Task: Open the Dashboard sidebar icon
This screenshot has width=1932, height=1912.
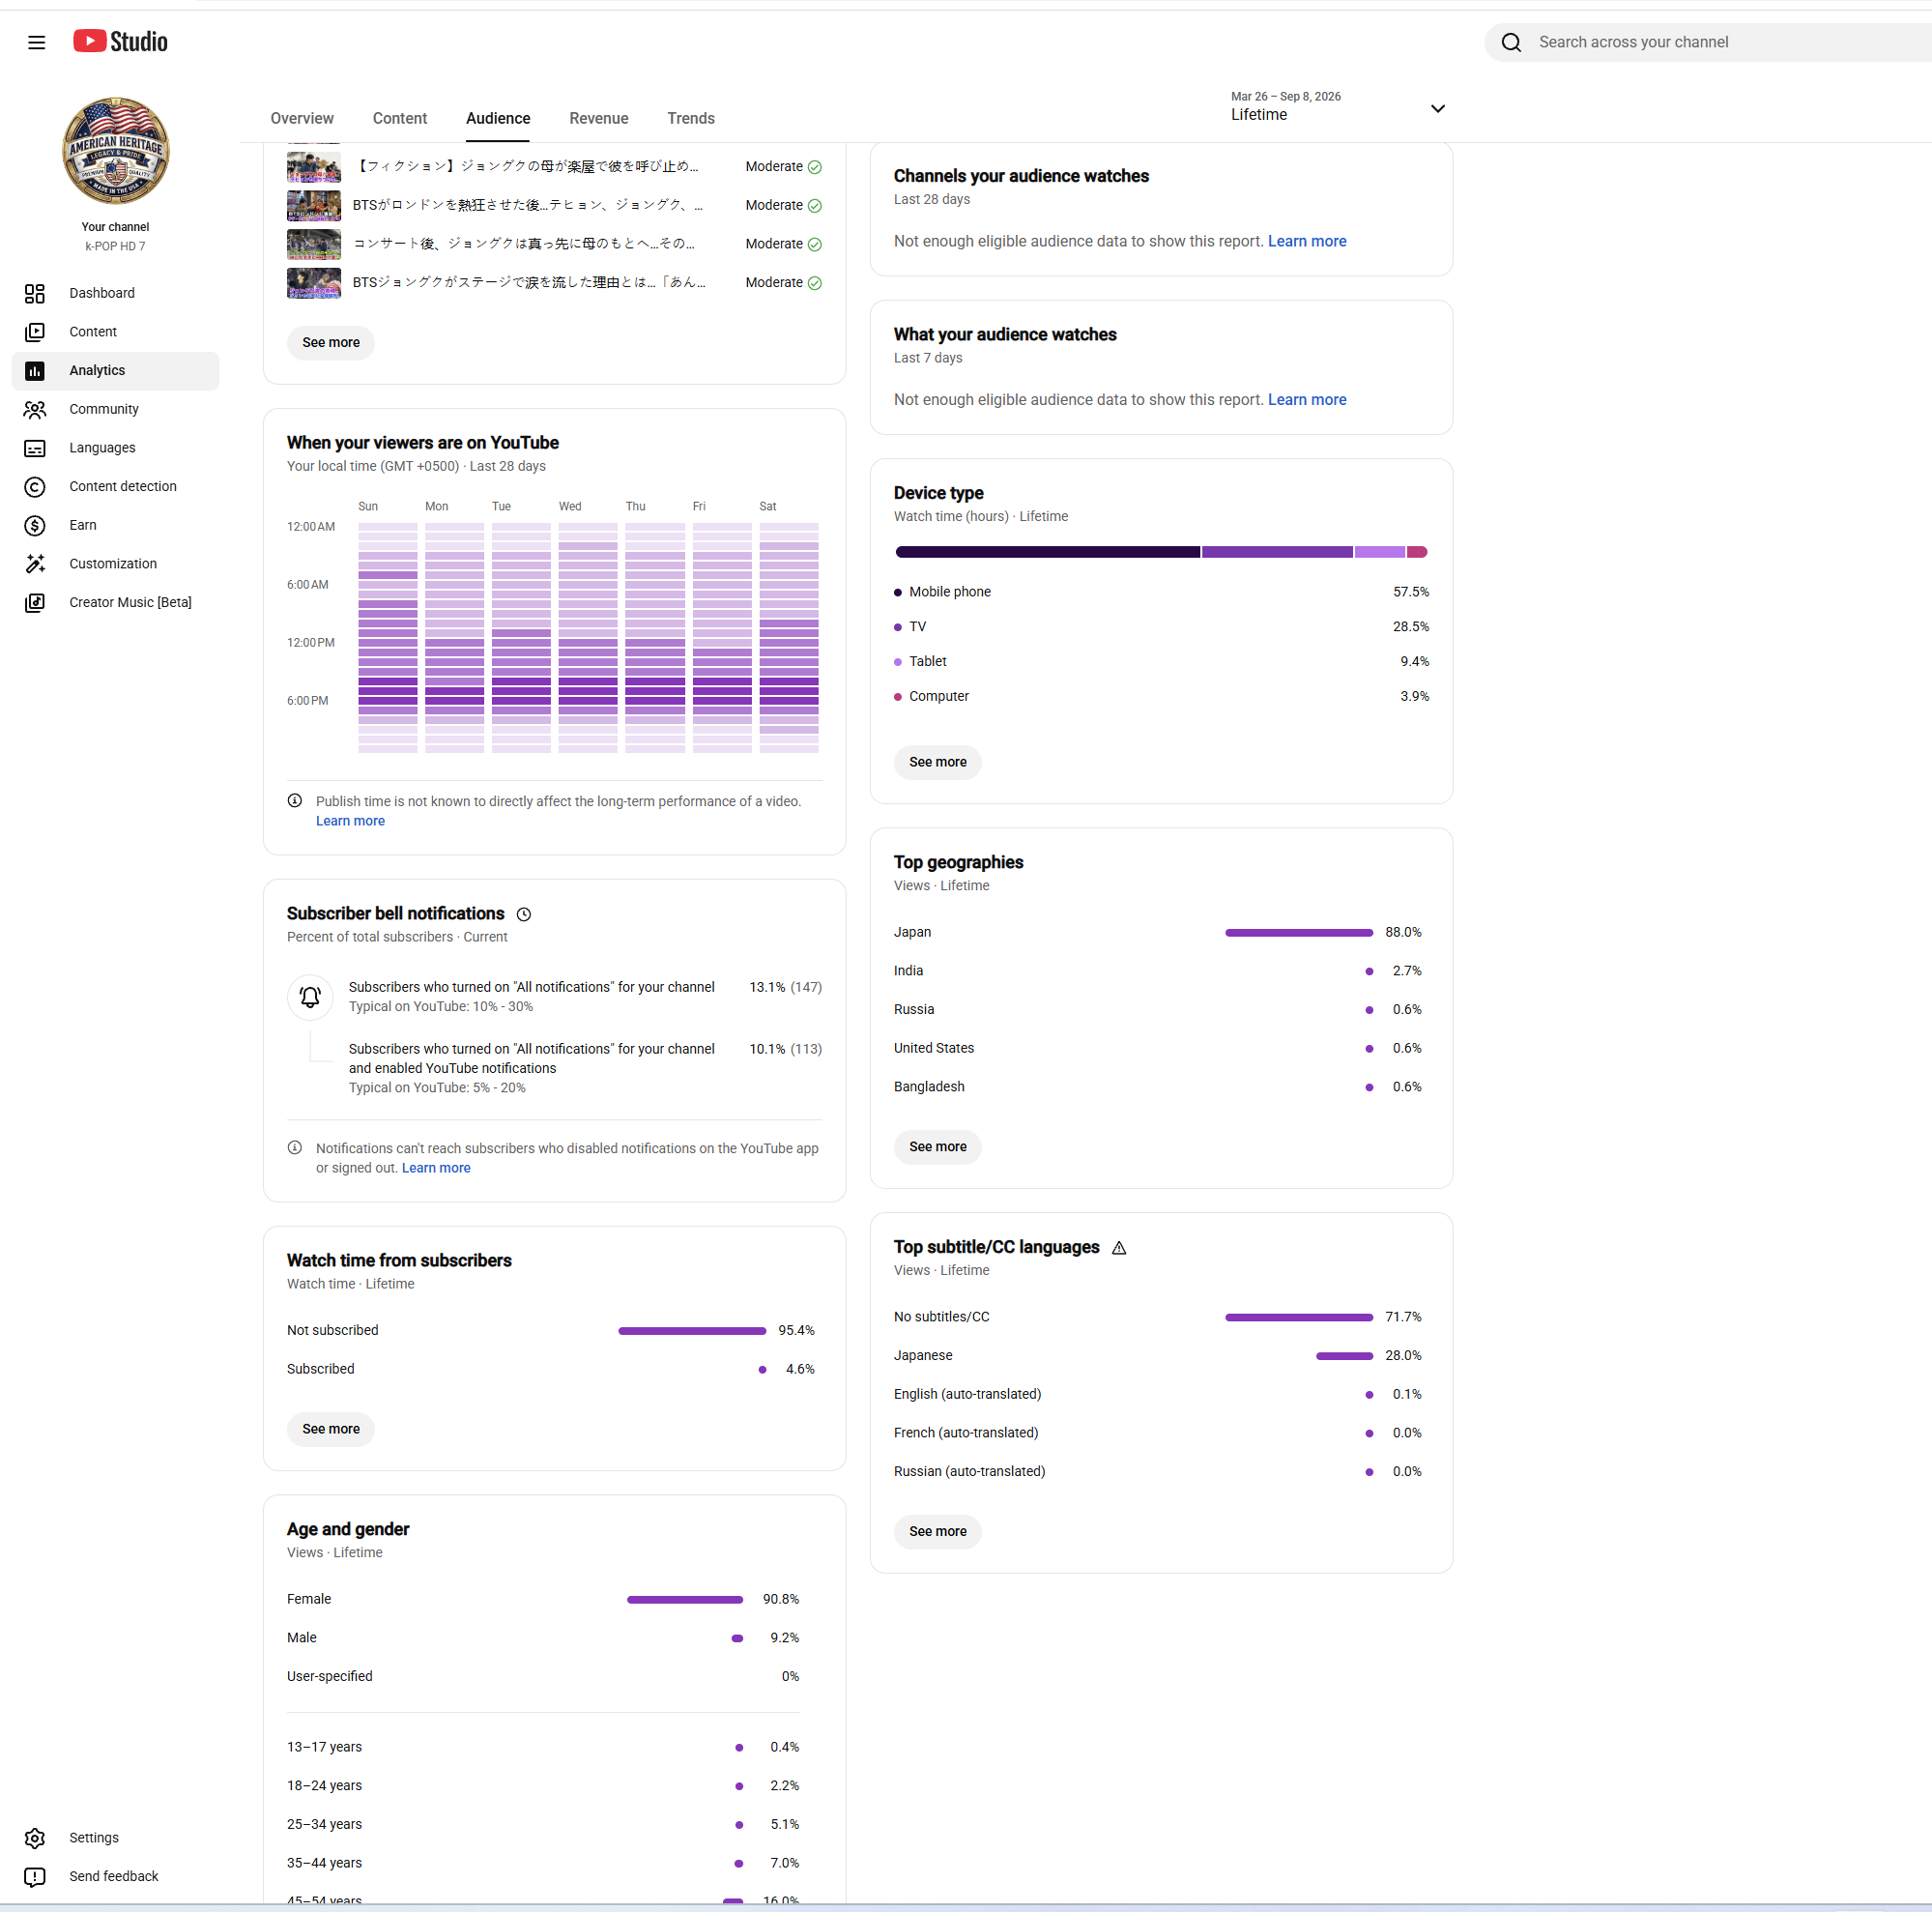Action: coord(35,293)
